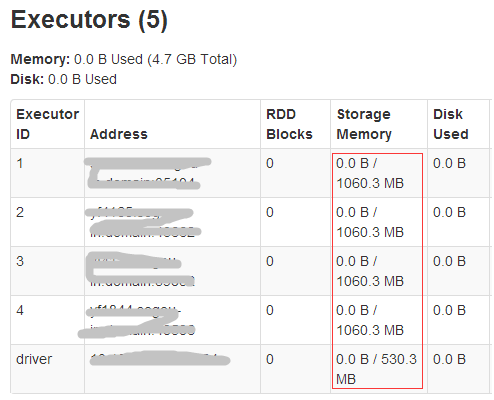Click the Disk Used column header
494x400 pixels.
(x=451, y=124)
